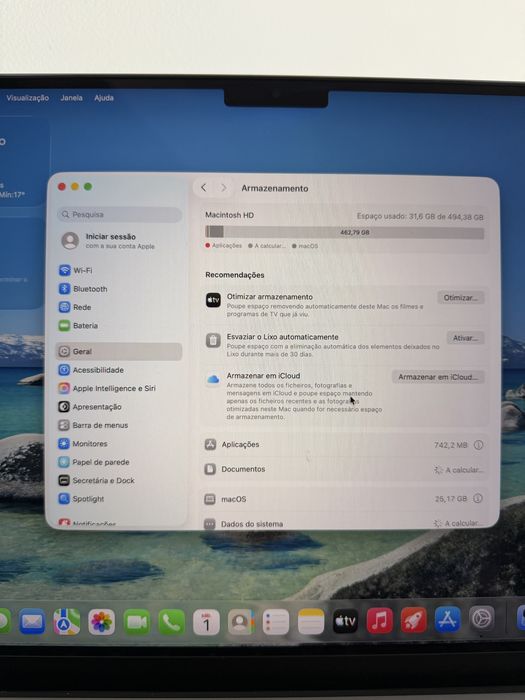Open the Visualização menu
Screen dimensions: 525x700
27,98
